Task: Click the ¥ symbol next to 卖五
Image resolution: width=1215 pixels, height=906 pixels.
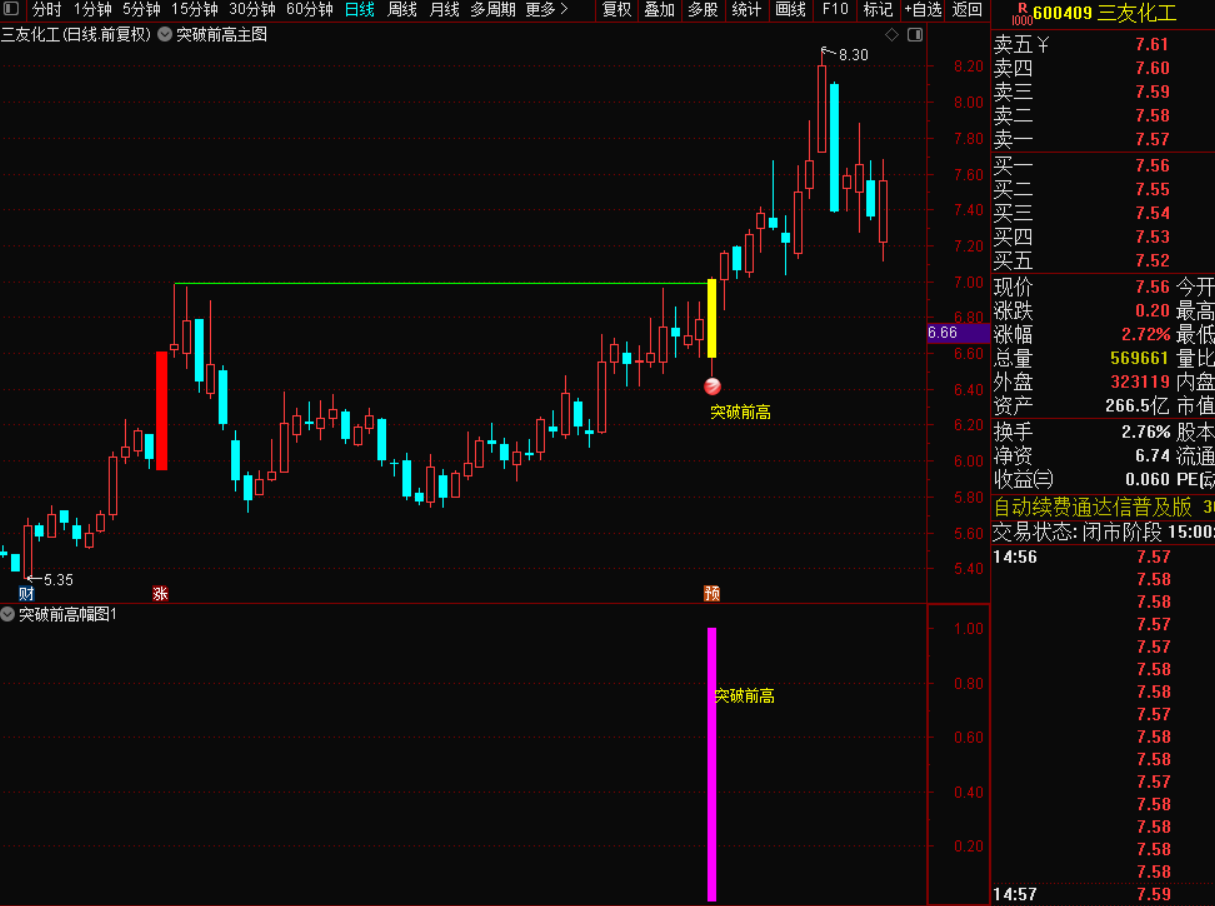Action: coord(1043,45)
